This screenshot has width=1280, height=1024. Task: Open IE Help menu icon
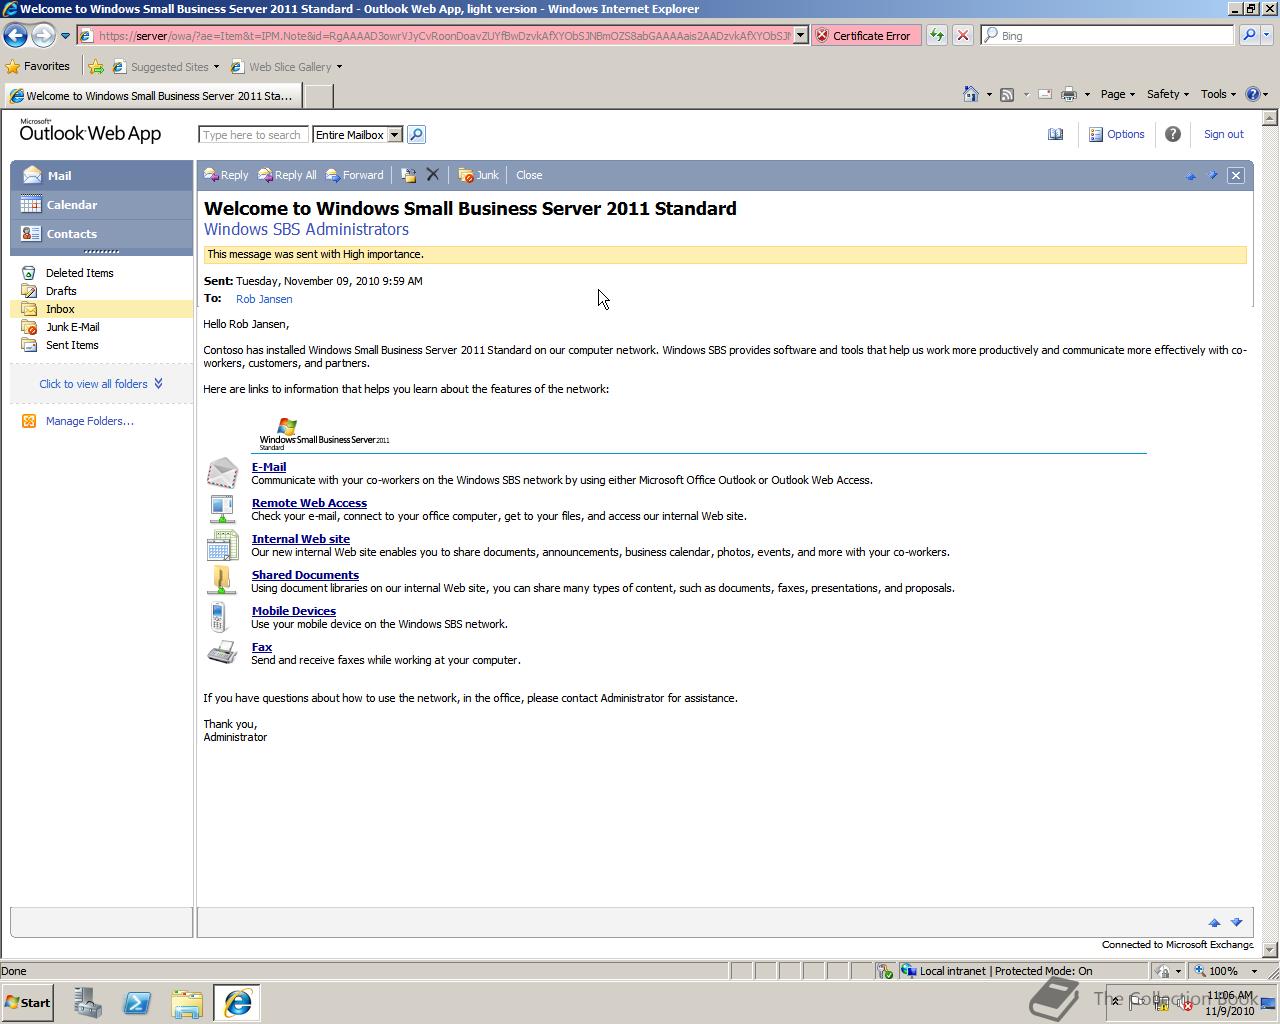(x=1257, y=94)
